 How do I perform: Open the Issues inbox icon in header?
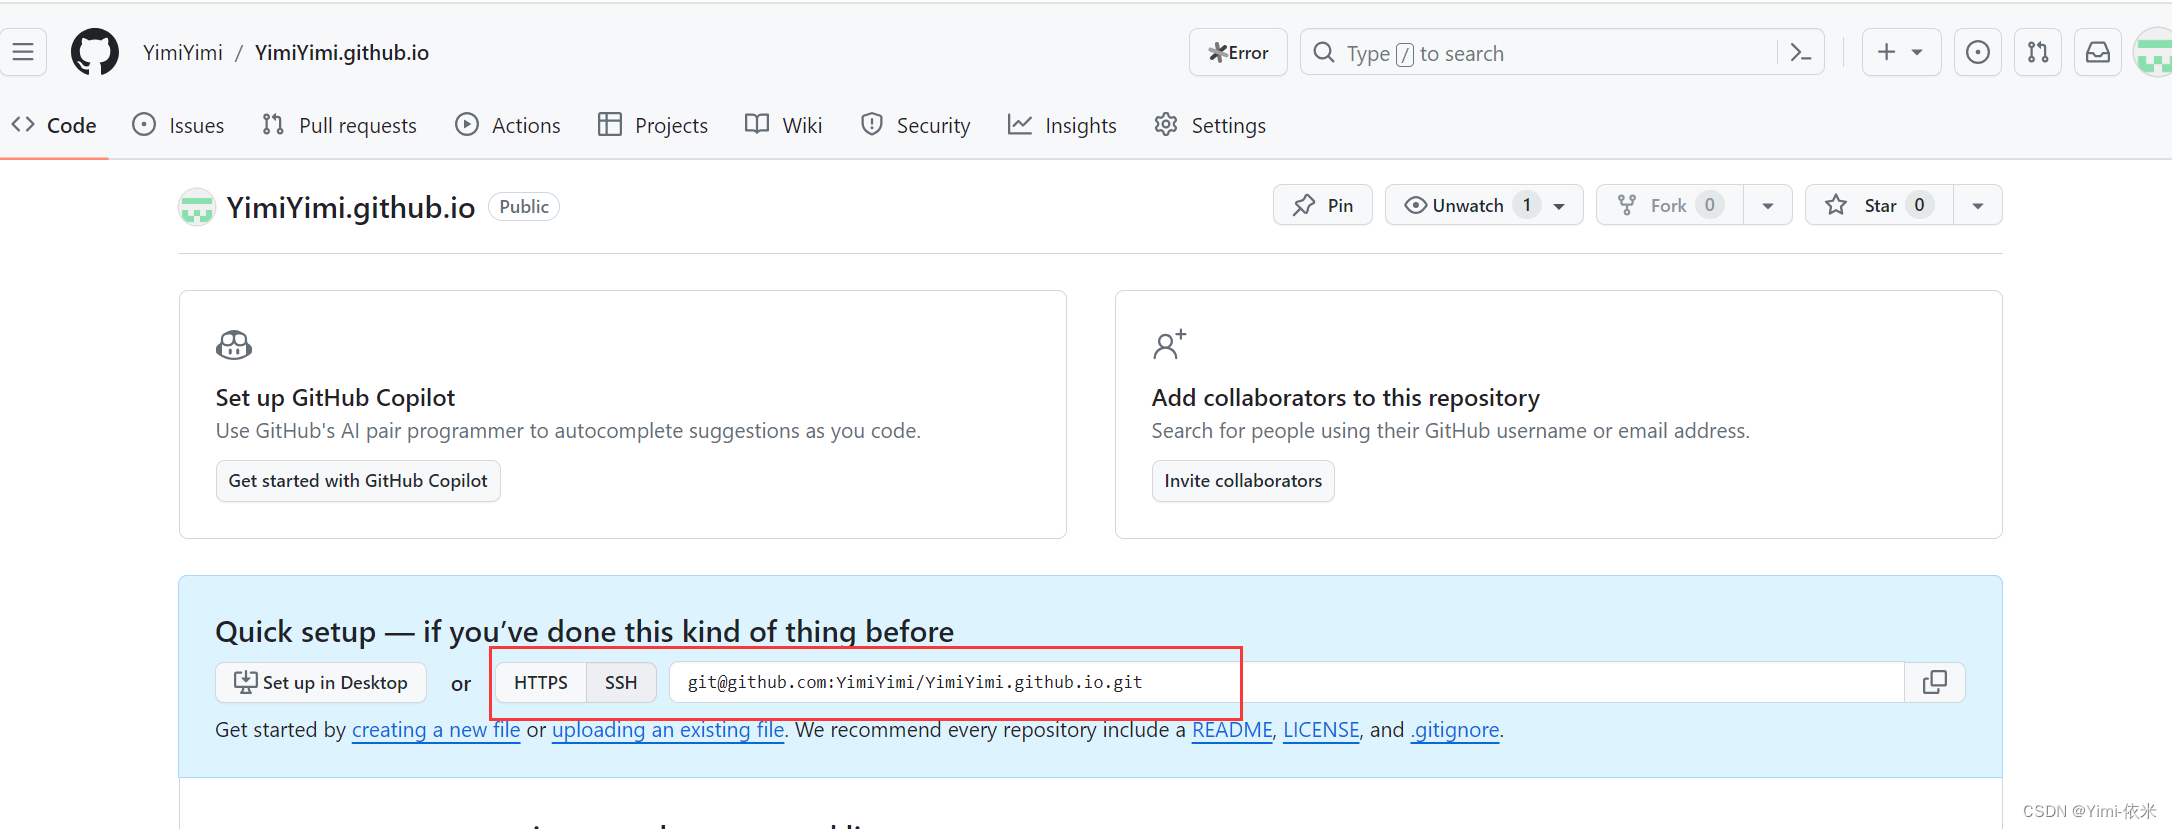click(1978, 52)
